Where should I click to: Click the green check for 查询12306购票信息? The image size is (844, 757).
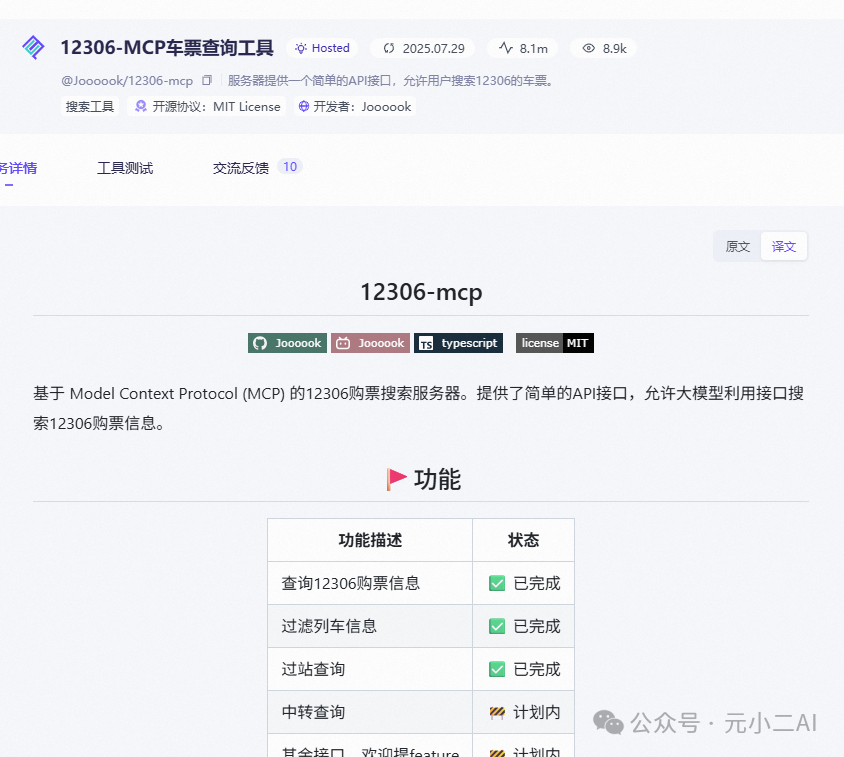pyautogui.click(x=497, y=583)
